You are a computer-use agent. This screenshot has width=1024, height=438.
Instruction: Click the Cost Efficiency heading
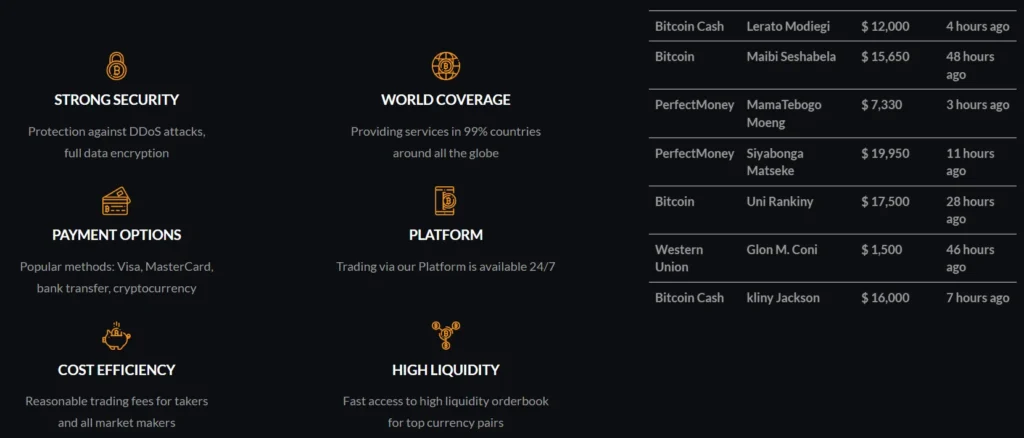pyautogui.click(x=116, y=370)
